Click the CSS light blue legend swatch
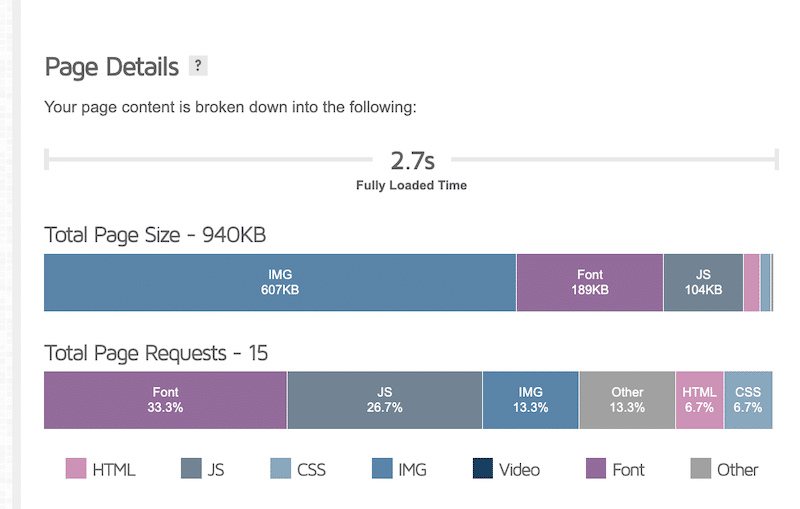The height and width of the screenshot is (509, 800). tap(281, 469)
